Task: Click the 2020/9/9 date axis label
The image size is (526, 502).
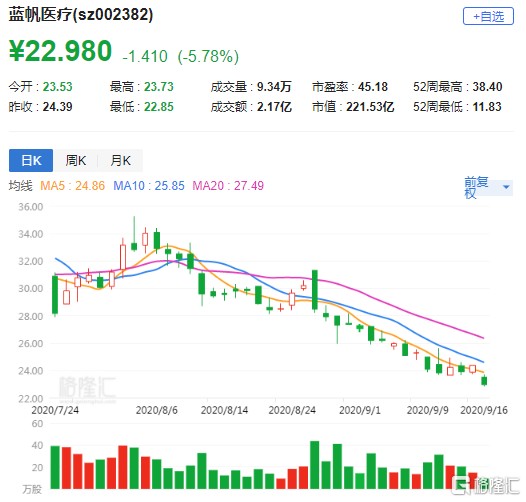Action: (428, 410)
